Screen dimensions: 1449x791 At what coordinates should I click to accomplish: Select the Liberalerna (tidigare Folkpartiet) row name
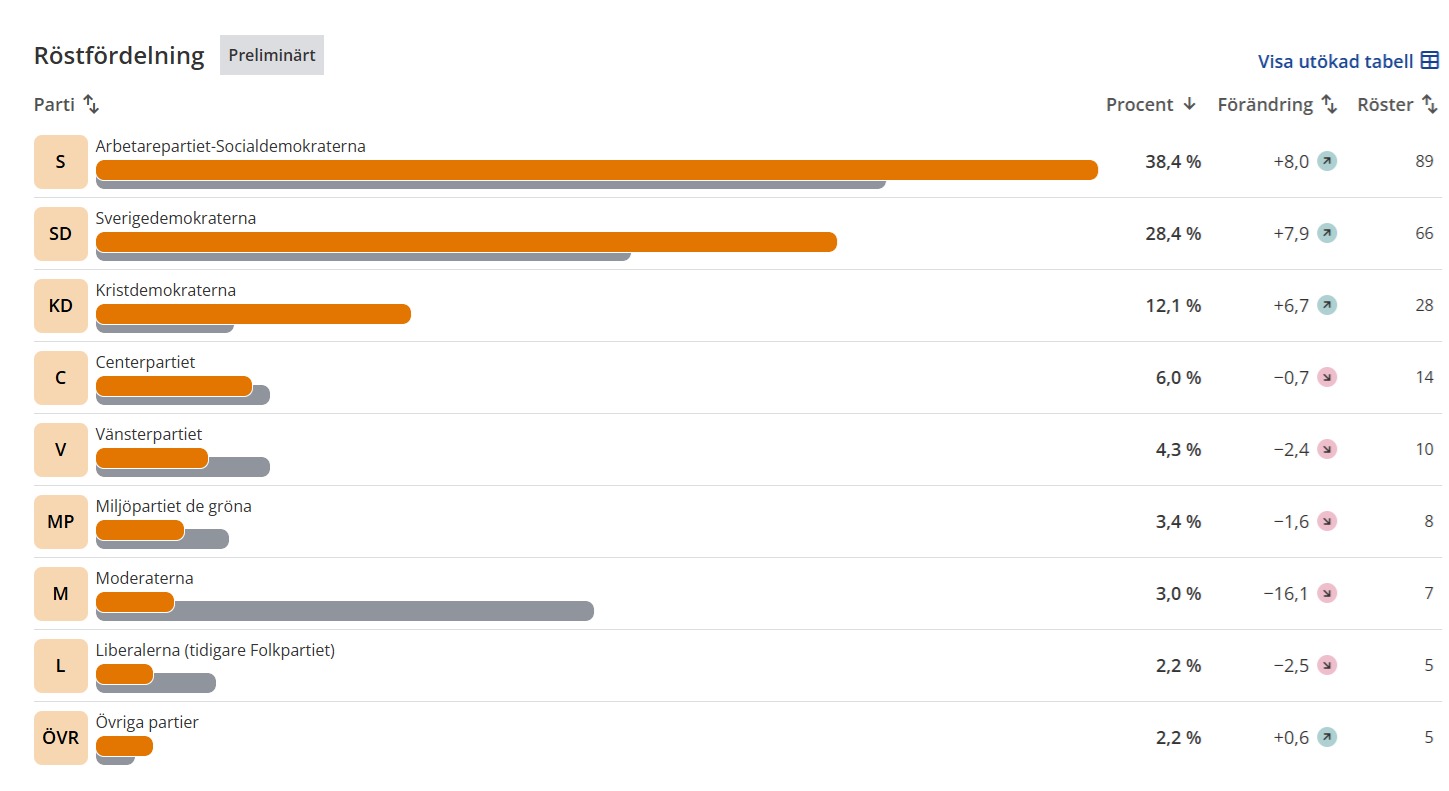point(215,650)
